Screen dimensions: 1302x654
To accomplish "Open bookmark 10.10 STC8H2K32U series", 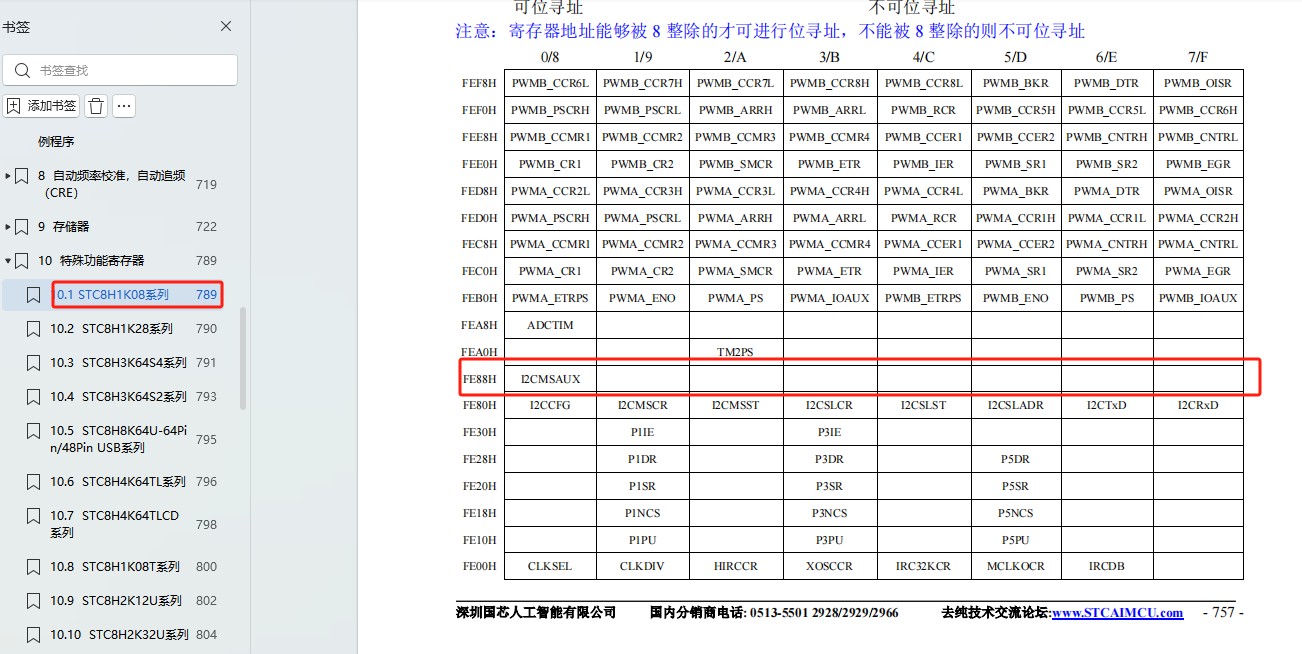I will click(x=120, y=634).
